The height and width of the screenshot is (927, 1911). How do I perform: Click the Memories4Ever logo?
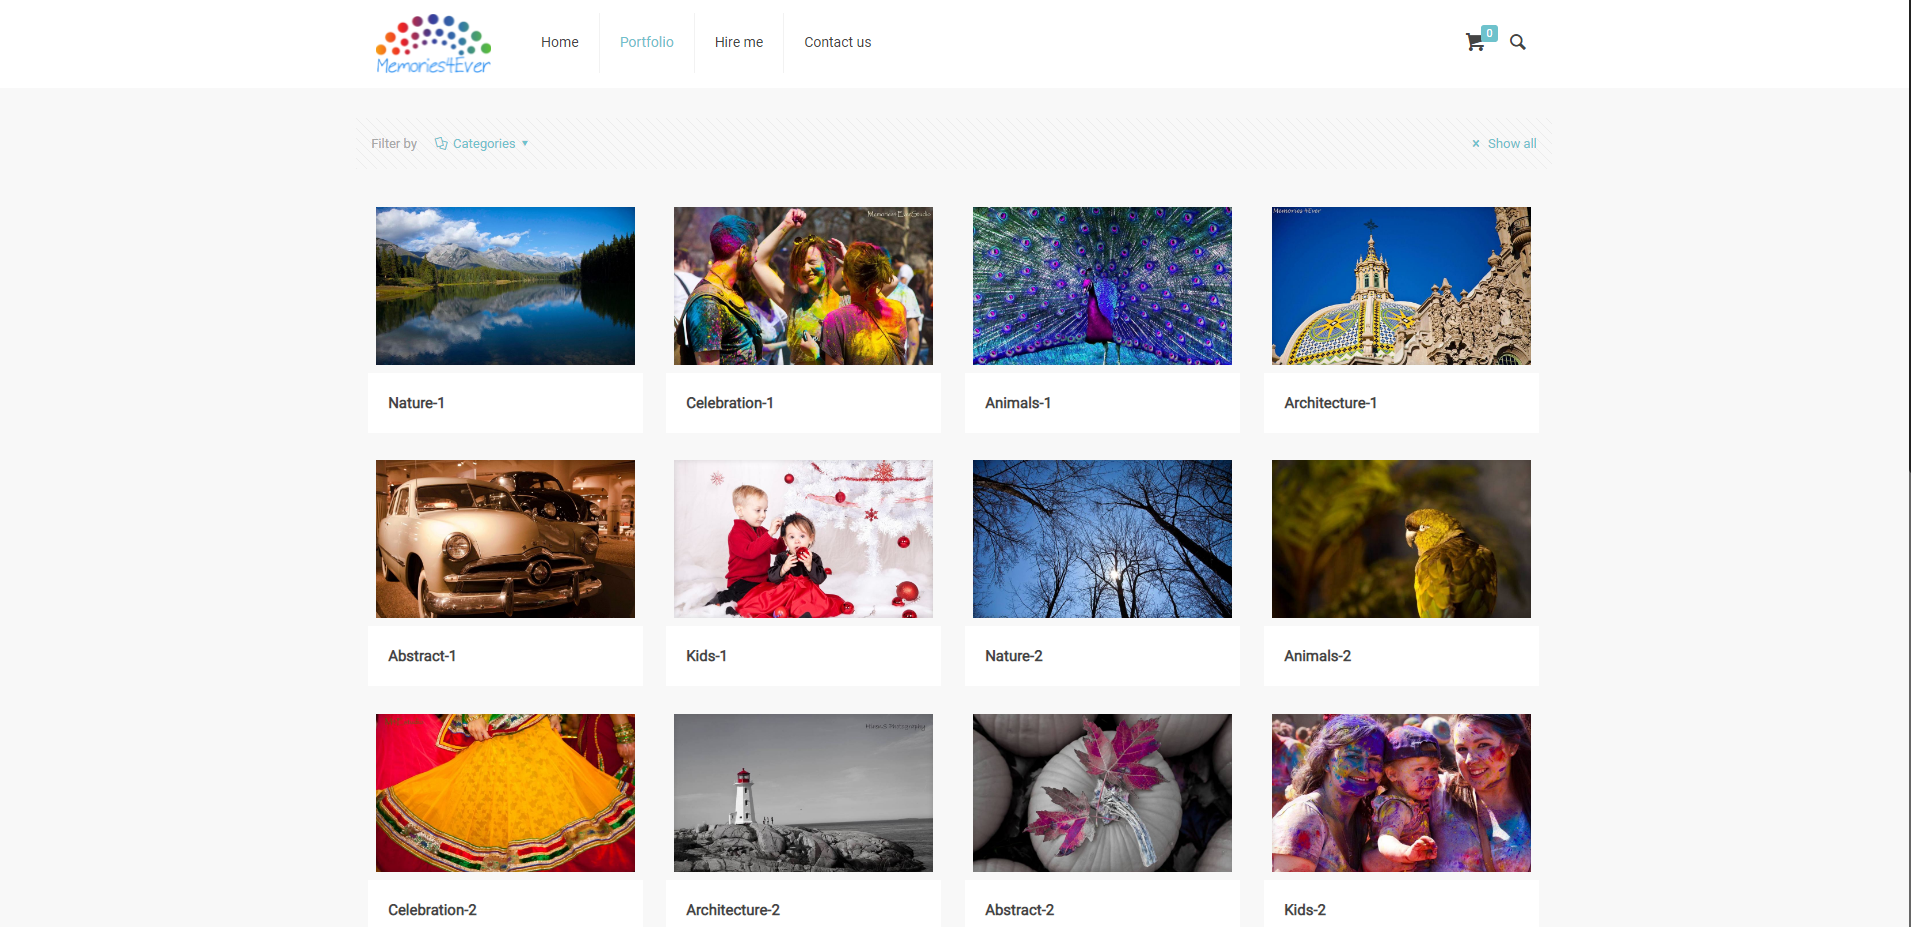pos(433,44)
